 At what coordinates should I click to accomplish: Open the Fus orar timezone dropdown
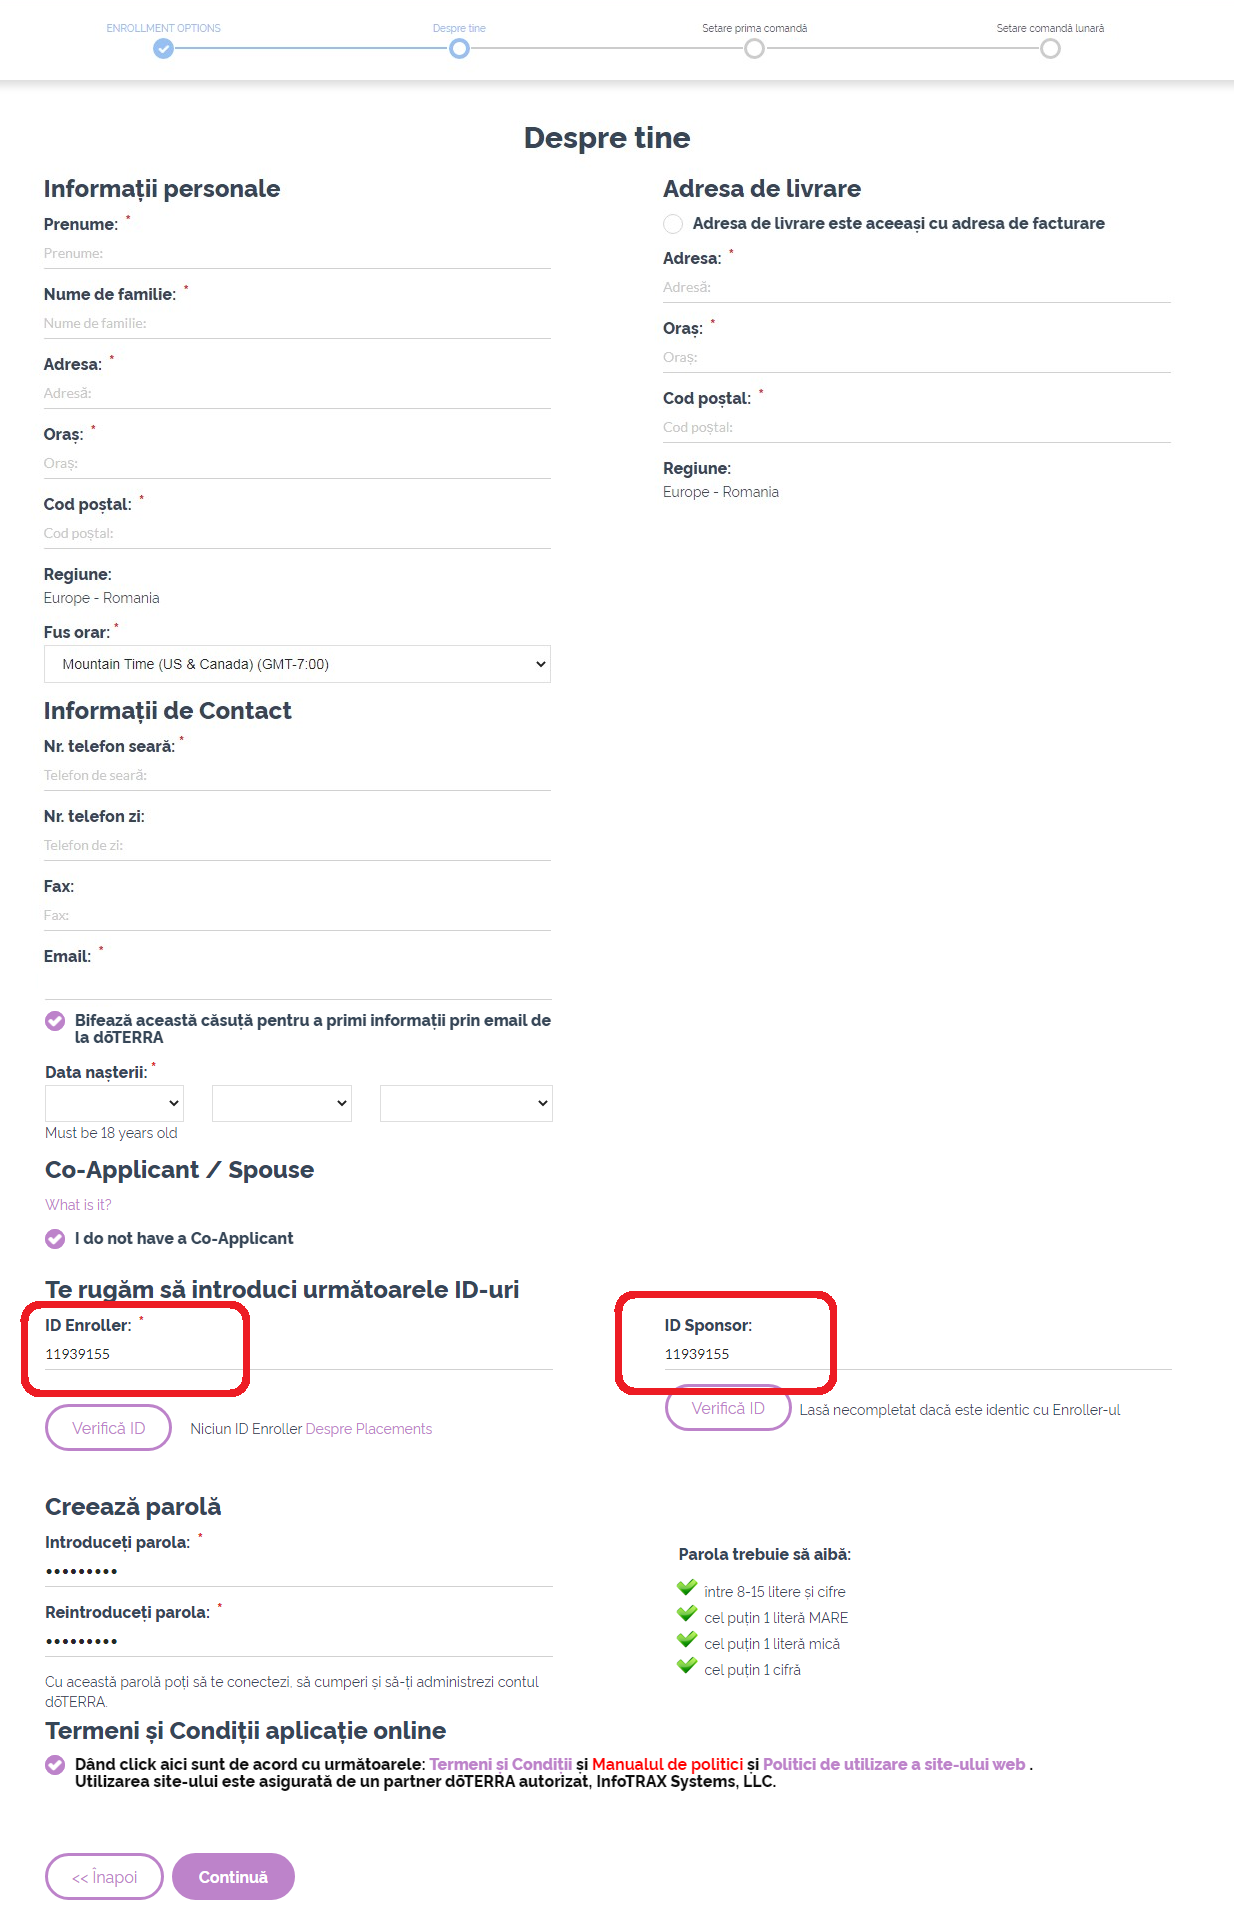[x=297, y=664]
